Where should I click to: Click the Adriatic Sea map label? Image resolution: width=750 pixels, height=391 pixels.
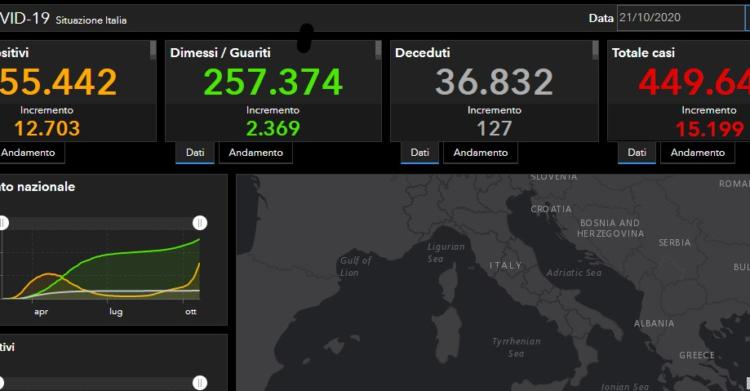click(x=574, y=273)
